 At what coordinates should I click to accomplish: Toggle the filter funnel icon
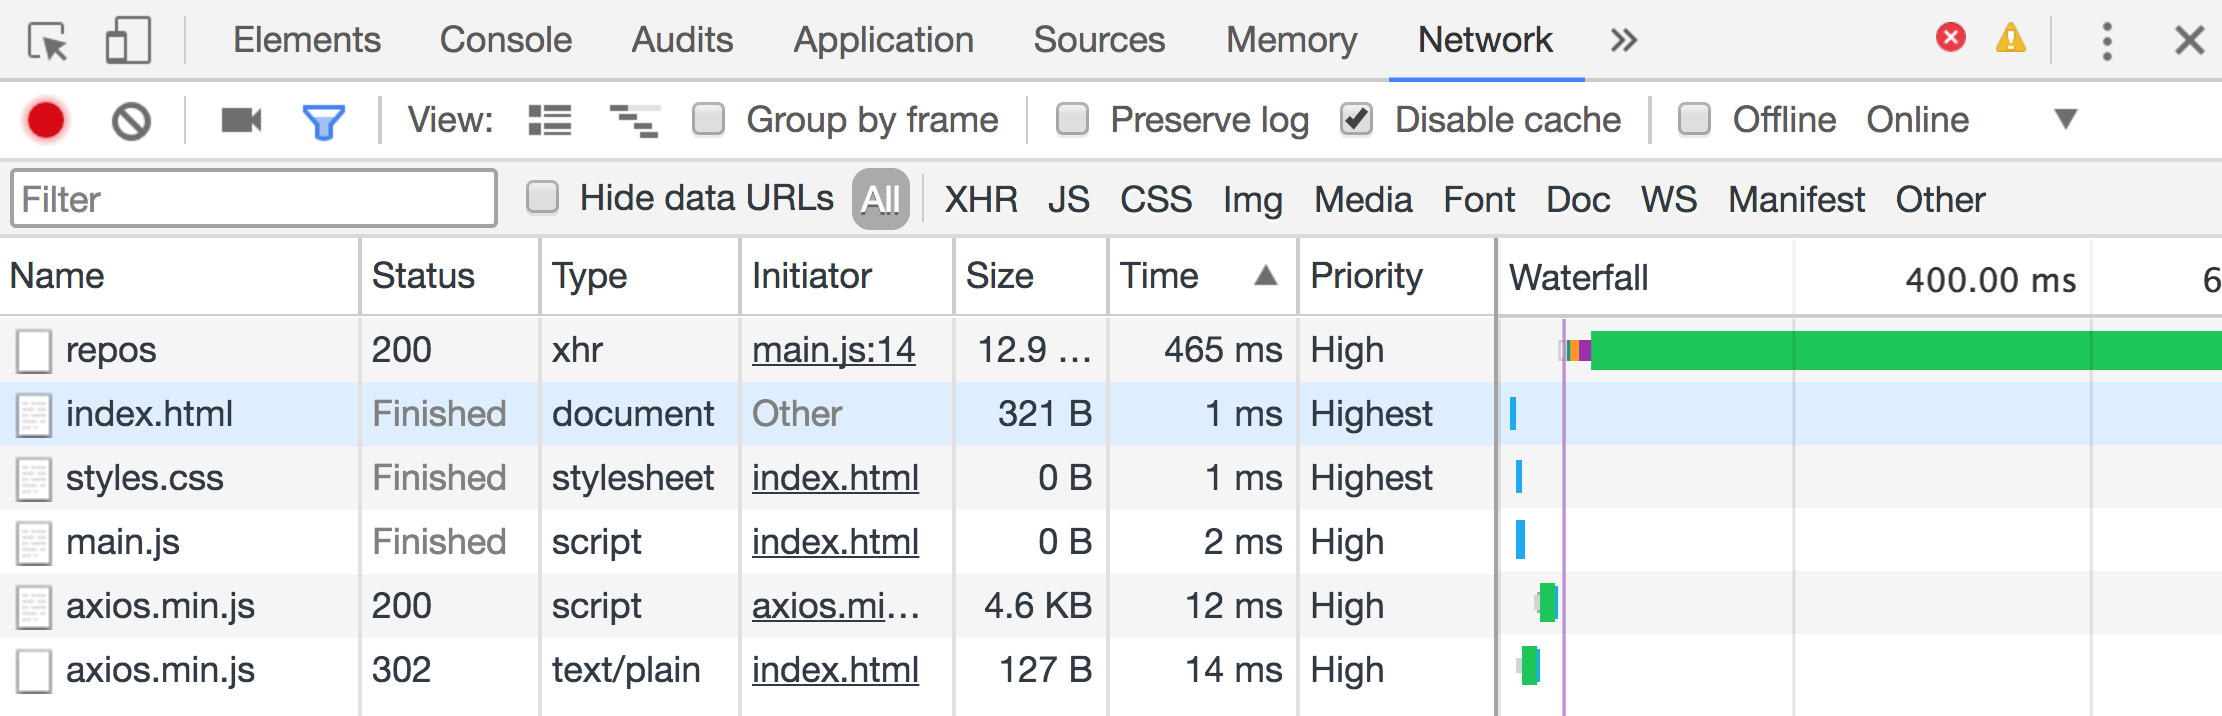pyautogui.click(x=323, y=121)
